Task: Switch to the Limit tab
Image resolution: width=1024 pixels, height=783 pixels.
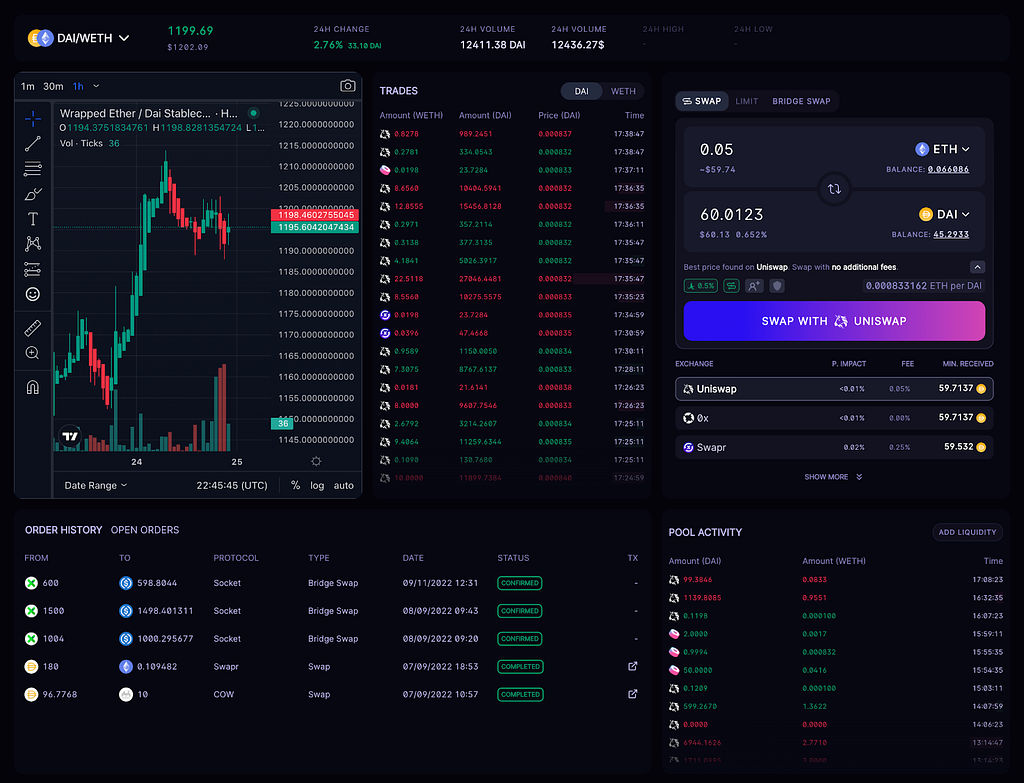Action: coord(746,101)
